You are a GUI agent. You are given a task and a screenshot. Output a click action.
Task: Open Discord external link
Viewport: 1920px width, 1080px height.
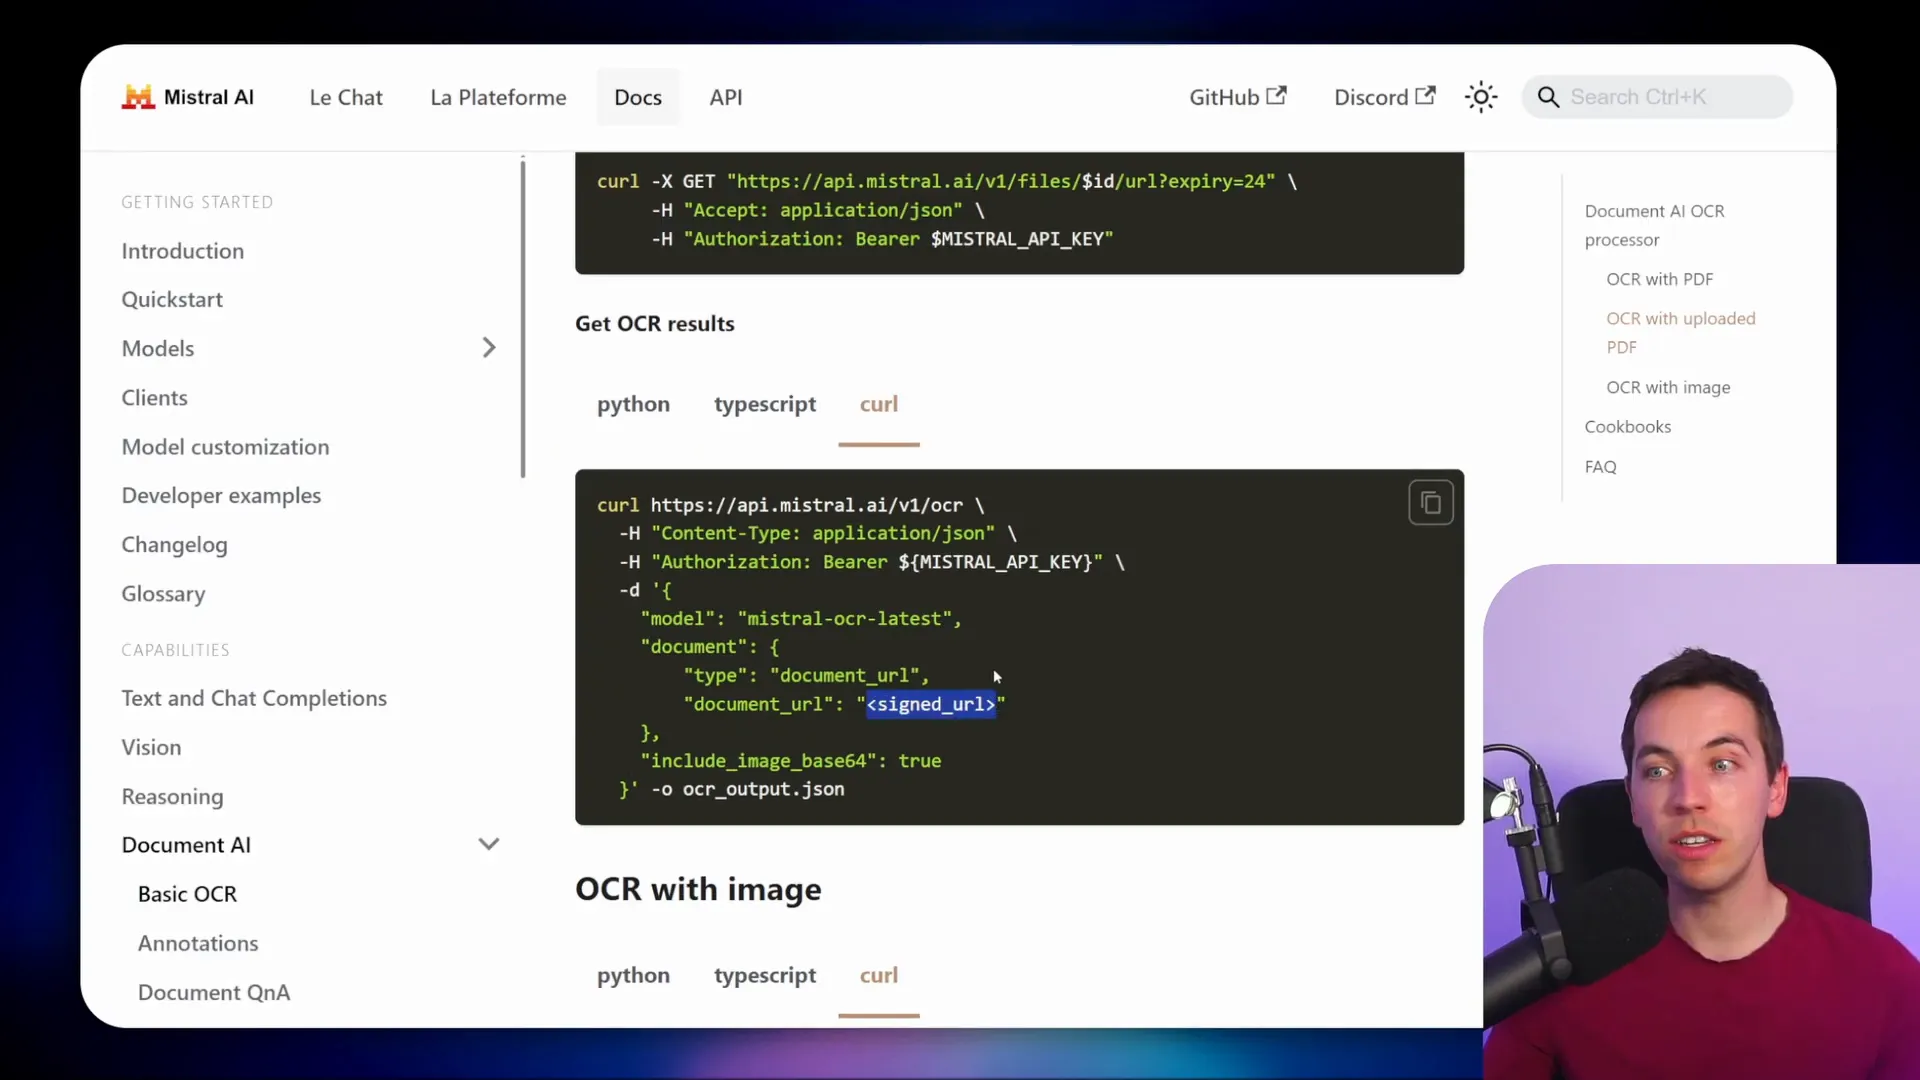coord(1385,97)
